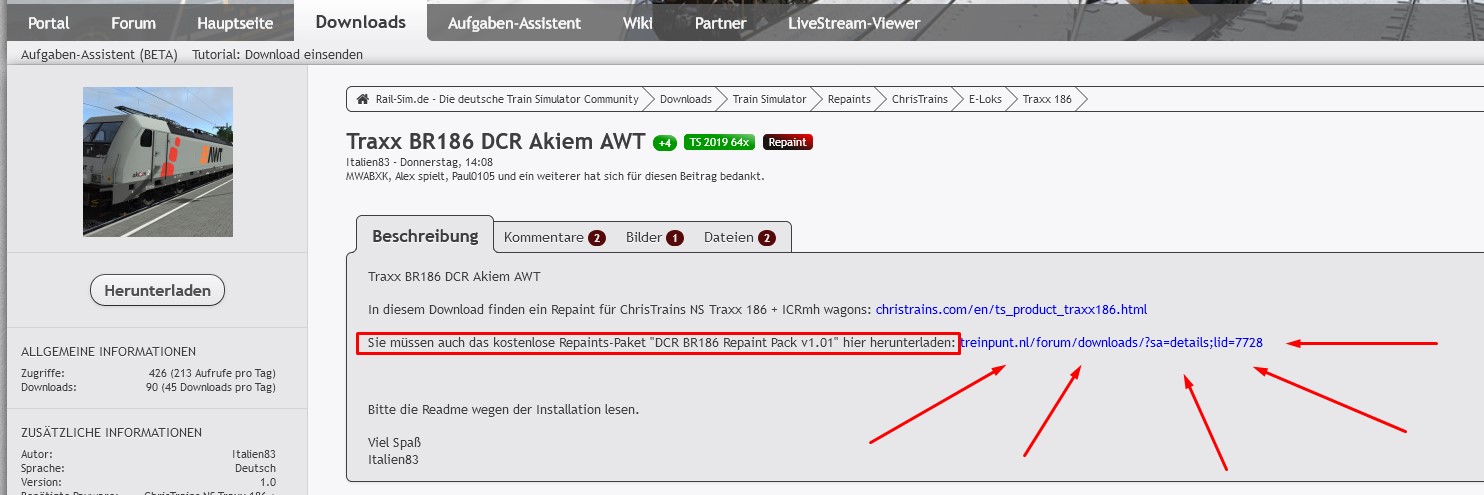Image resolution: width=1484 pixels, height=495 pixels.
Task: Switch to the Dateien tab
Action: coord(739,238)
